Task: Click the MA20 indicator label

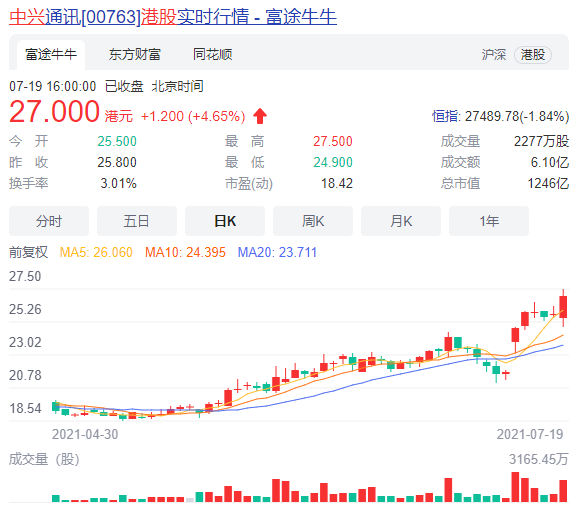Action: click(x=277, y=252)
